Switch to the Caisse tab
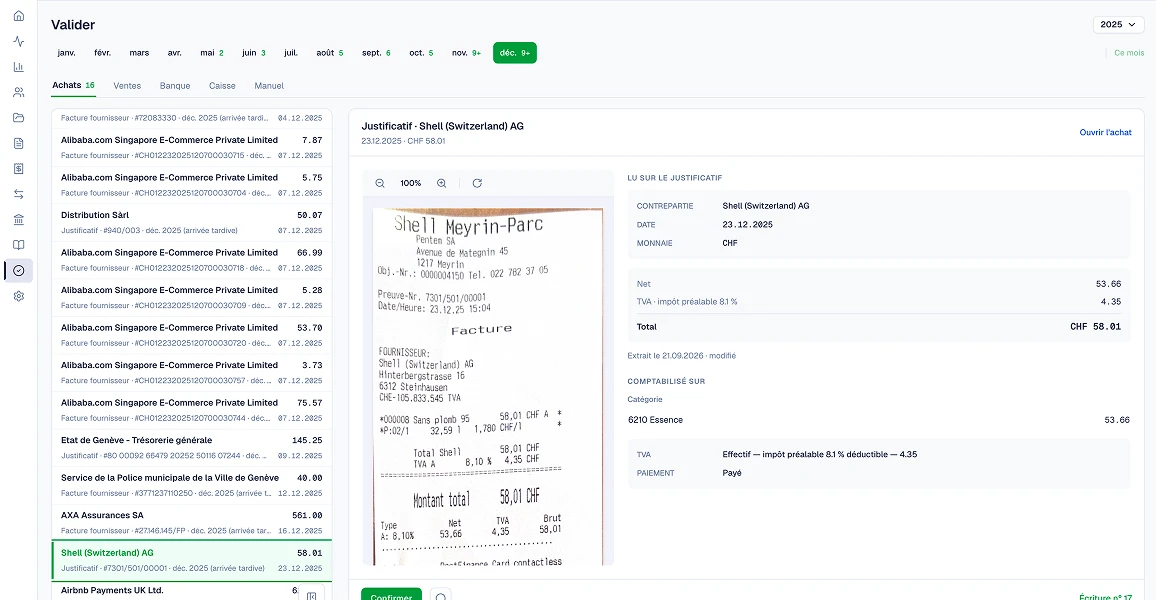 [222, 86]
